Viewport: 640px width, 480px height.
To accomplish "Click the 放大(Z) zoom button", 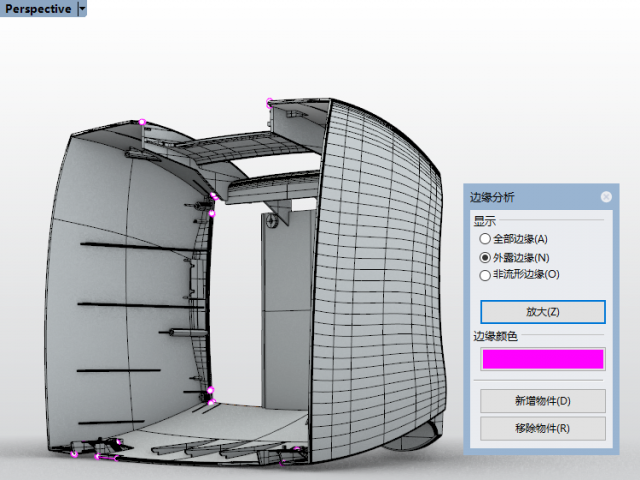I will (x=542, y=312).
